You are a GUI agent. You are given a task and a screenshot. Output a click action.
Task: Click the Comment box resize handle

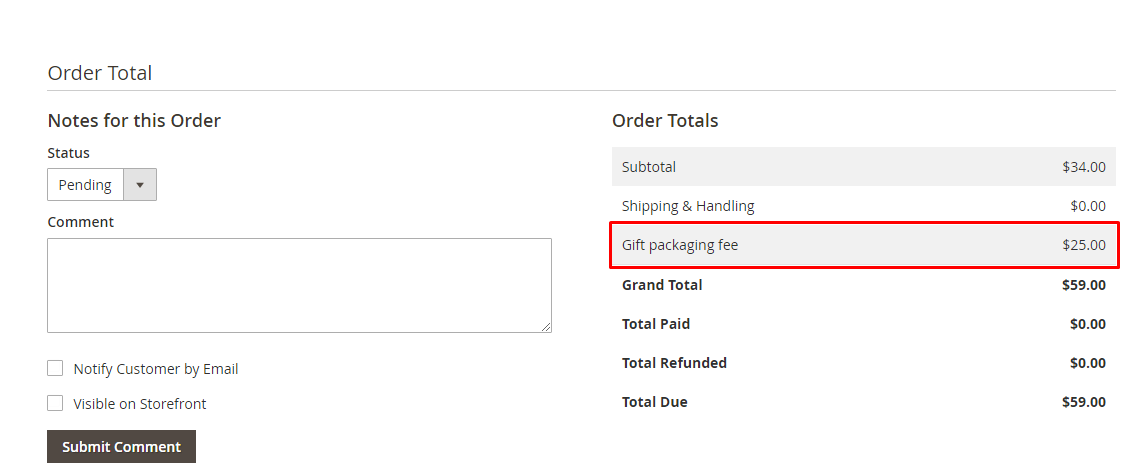tap(547, 328)
